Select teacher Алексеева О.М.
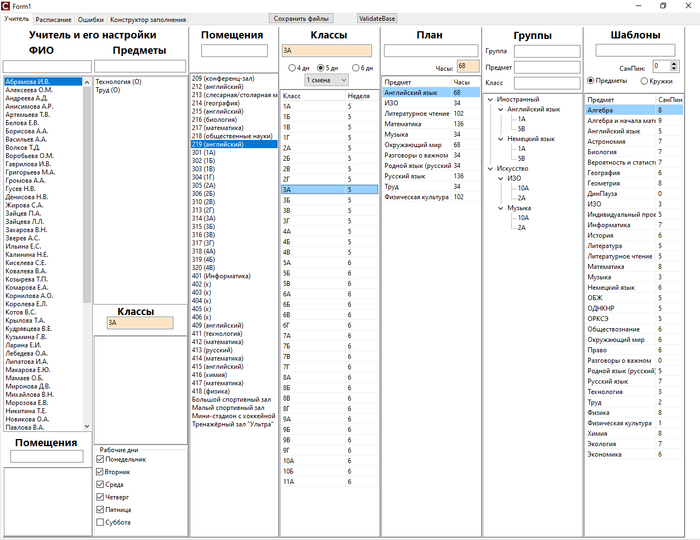This screenshot has width=700, height=540. 29,90
